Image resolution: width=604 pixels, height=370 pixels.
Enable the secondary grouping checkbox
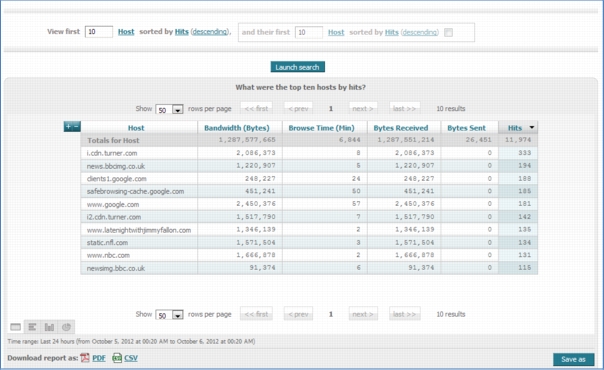coord(448,32)
